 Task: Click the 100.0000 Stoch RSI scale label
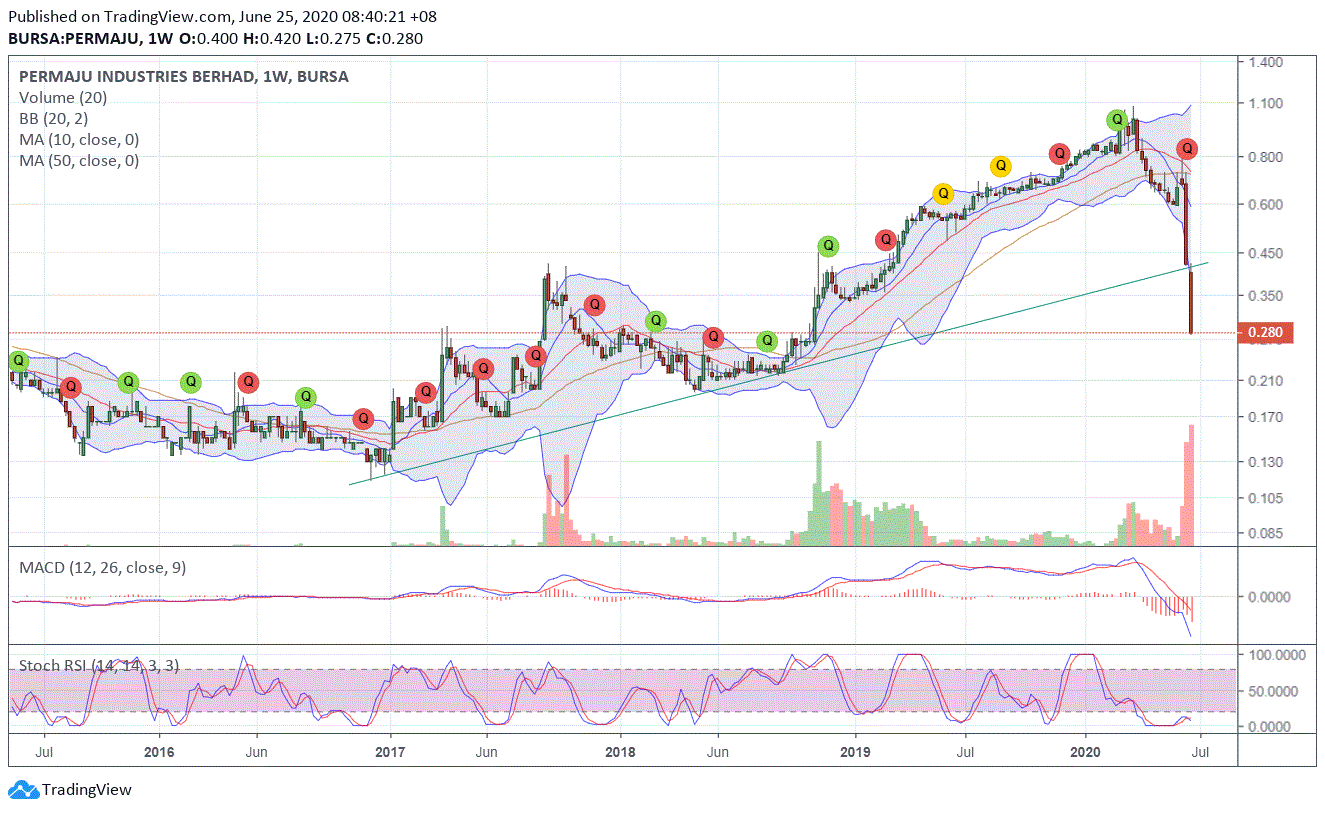click(1276, 655)
